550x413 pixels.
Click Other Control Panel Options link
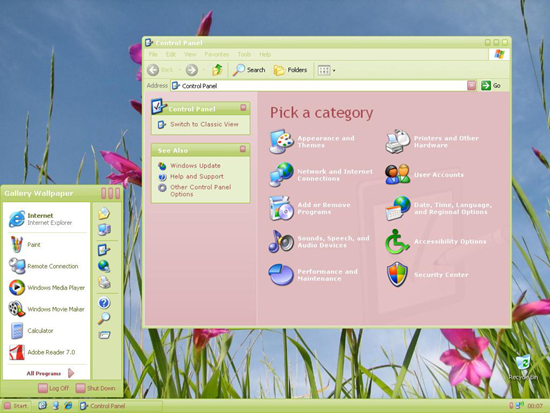[x=200, y=191]
